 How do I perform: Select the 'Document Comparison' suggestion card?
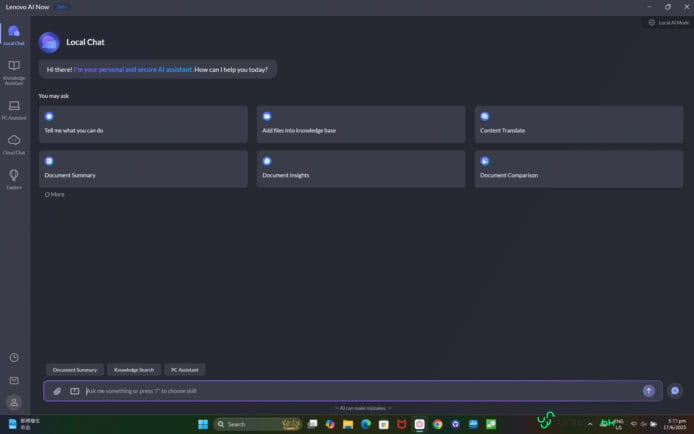tap(579, 169)
